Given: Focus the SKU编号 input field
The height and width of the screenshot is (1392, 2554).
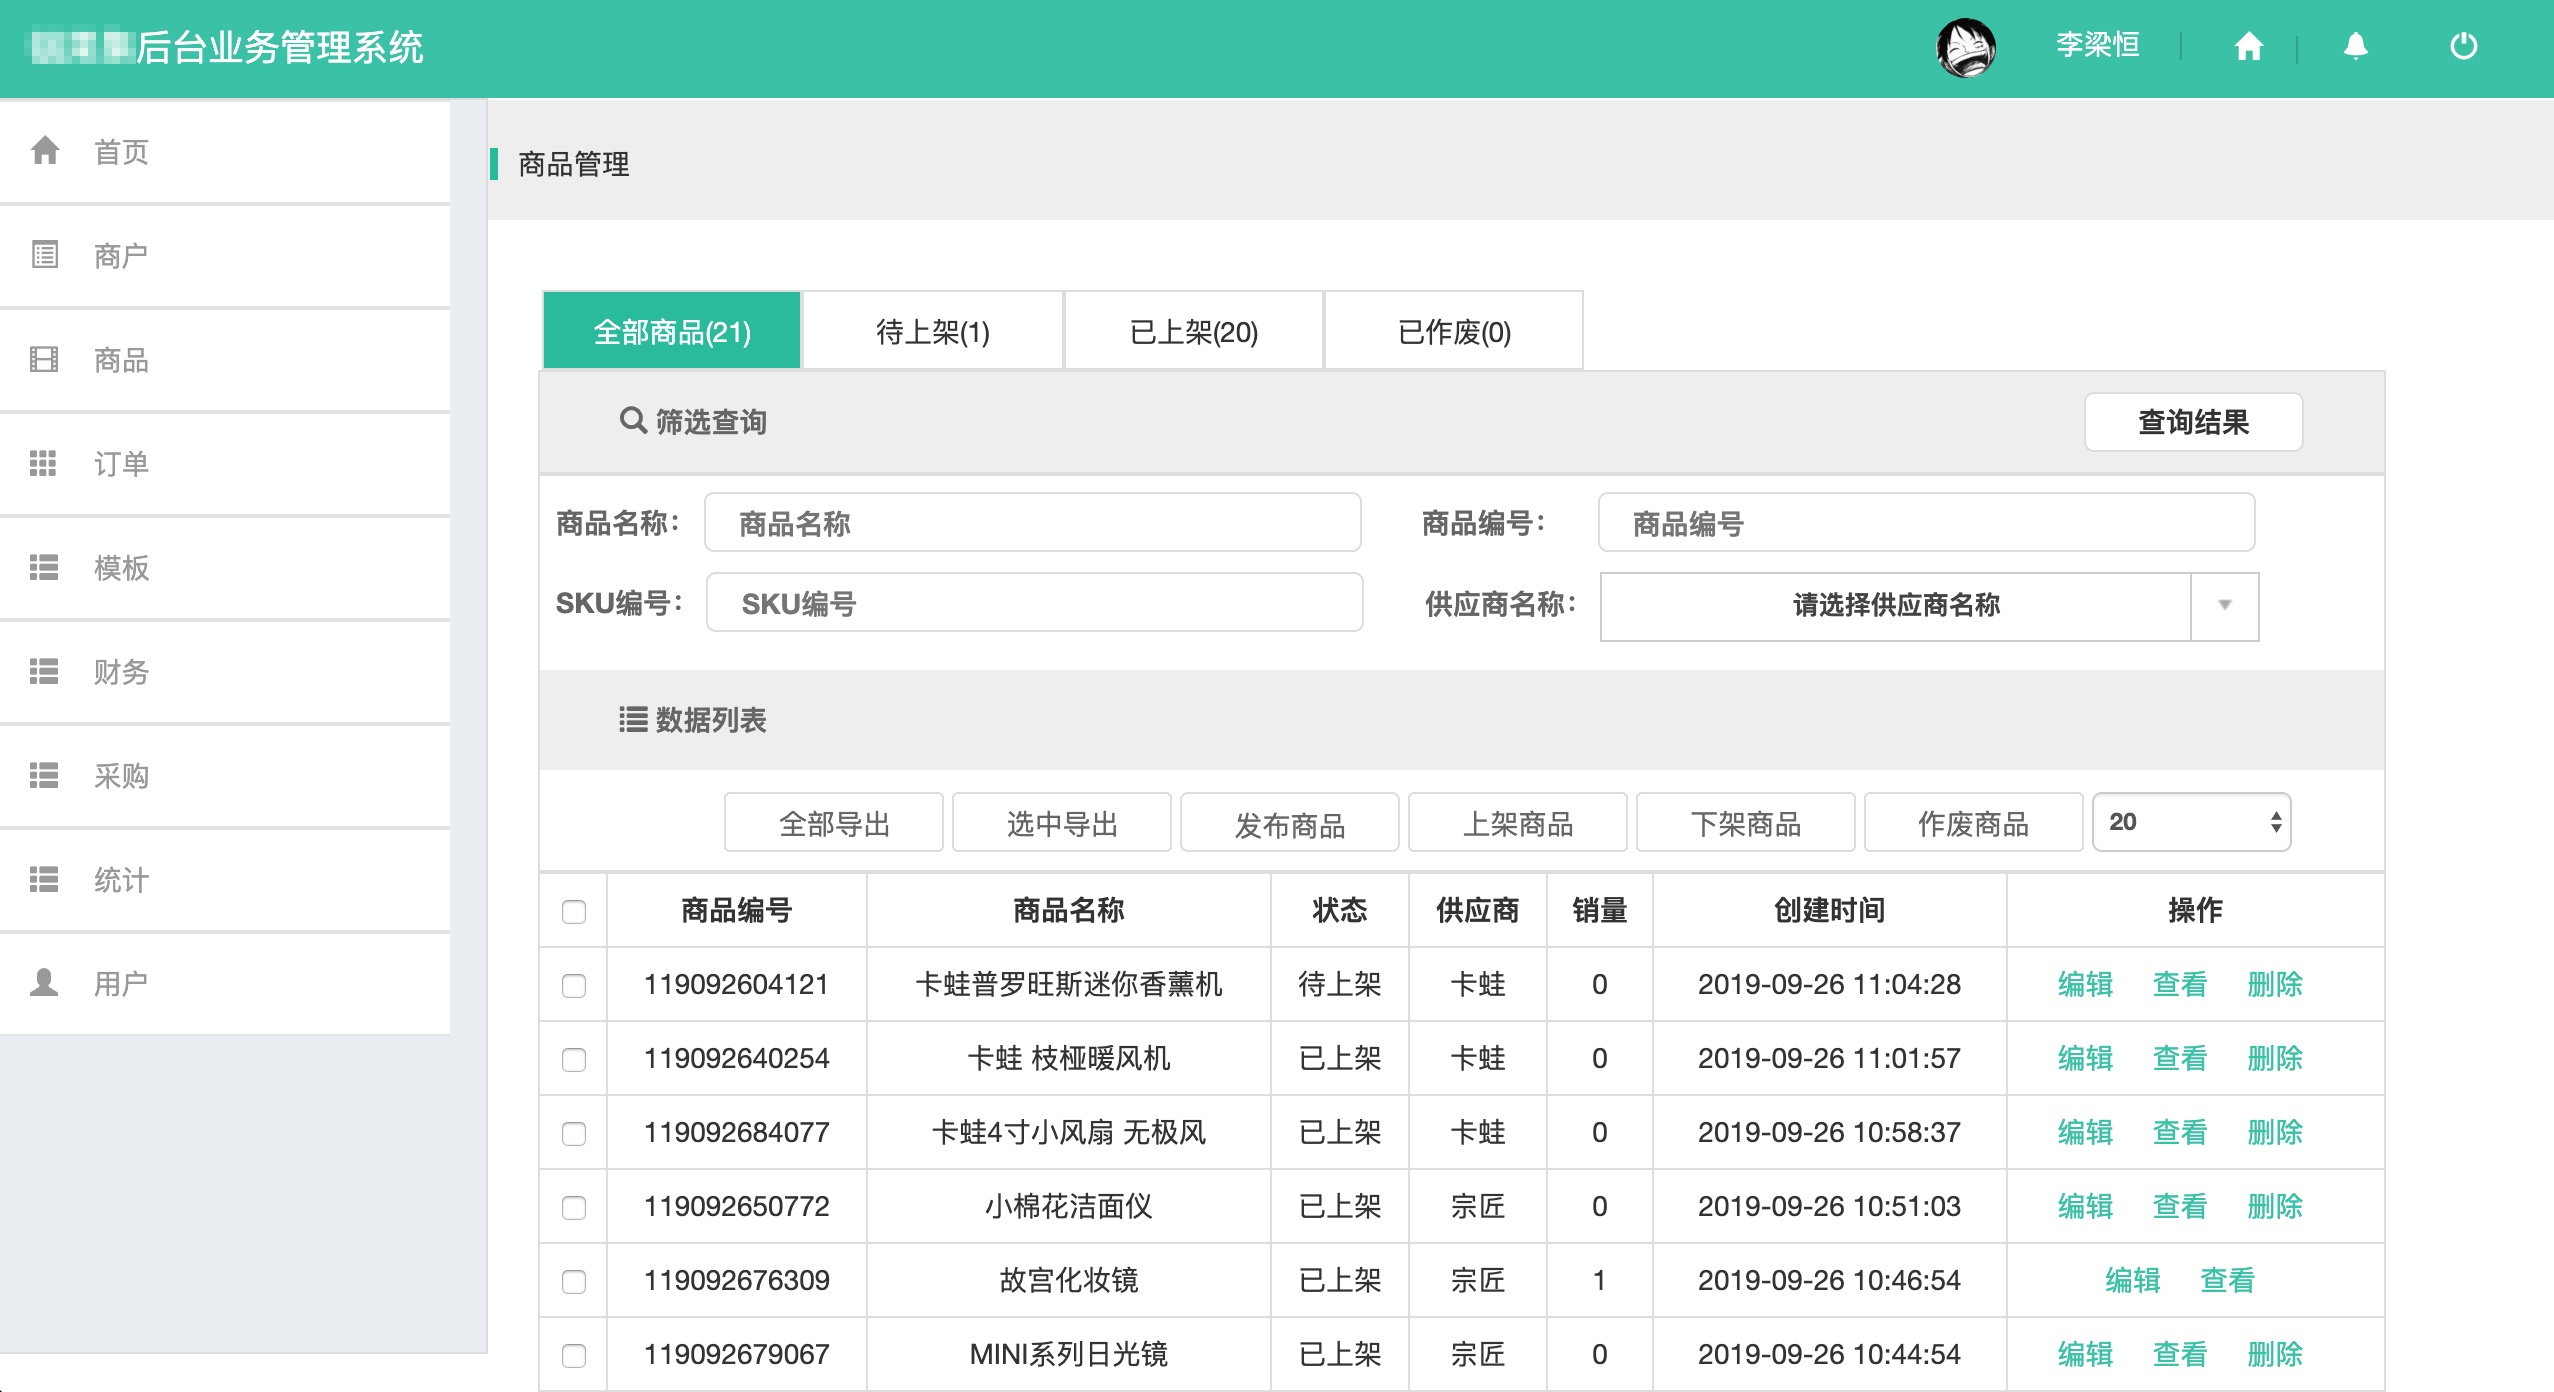Looking at the screenshot, I should 1035,603.
